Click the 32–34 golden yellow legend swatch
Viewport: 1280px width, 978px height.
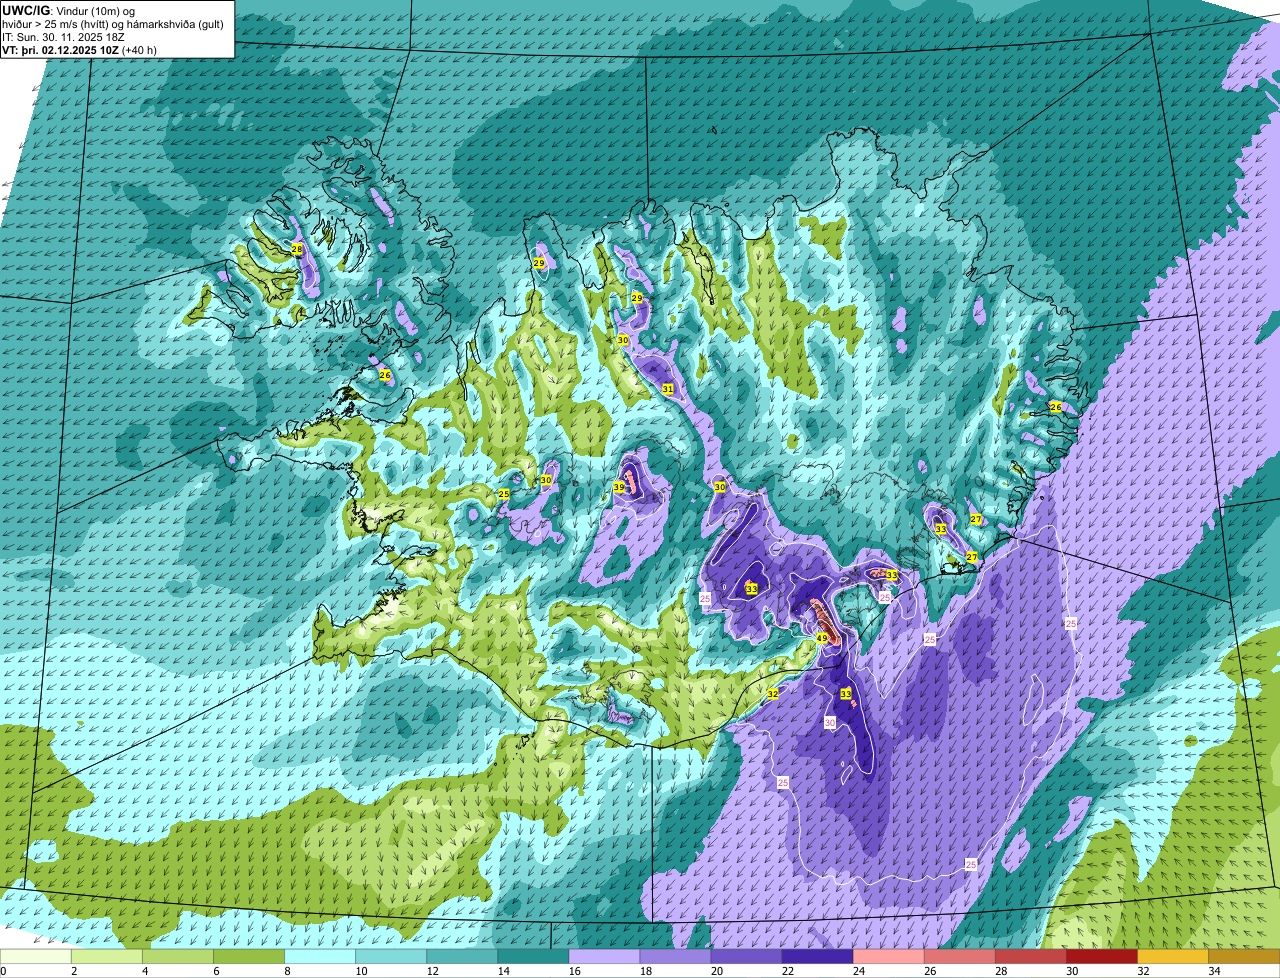(x=1172, y=957)
